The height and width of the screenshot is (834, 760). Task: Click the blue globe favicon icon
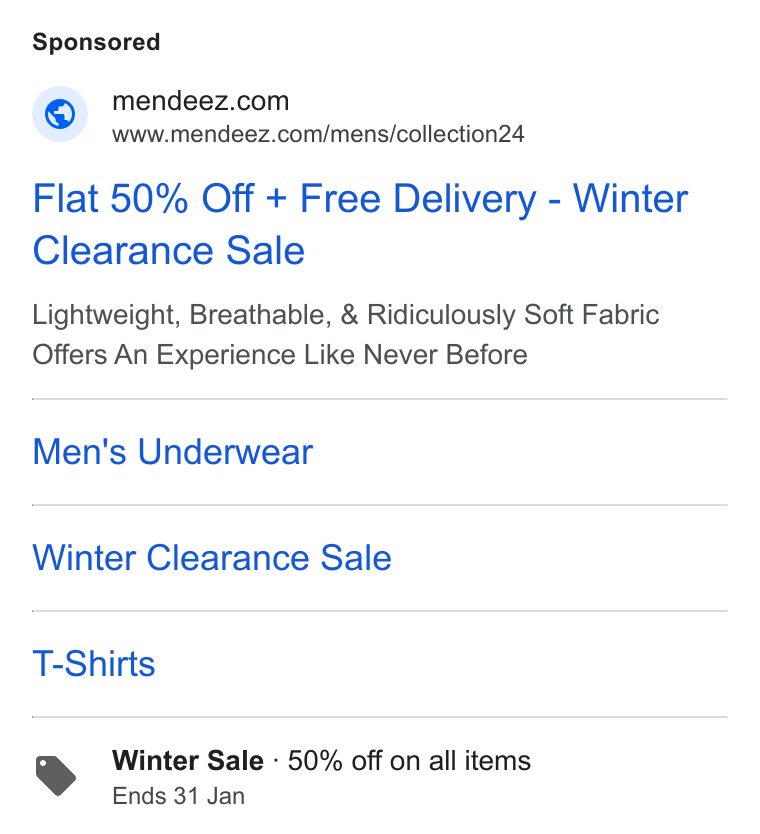(x=60, y=114)
